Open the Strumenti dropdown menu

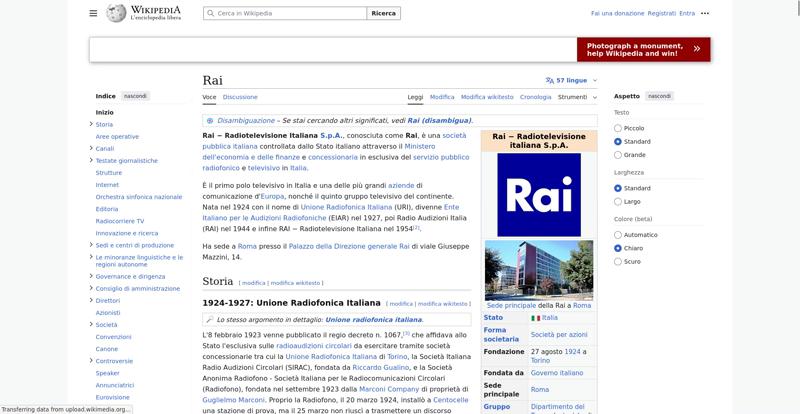(x=578, y=97)
